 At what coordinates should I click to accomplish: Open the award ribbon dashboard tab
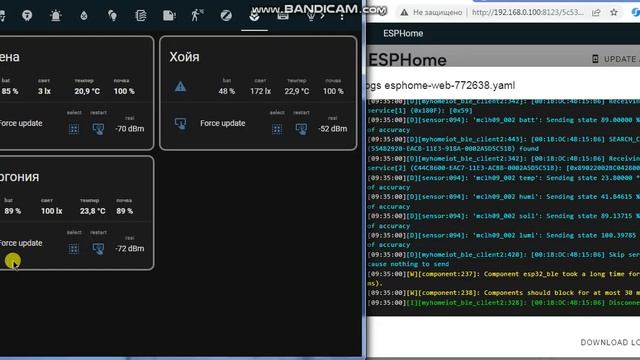27,16
